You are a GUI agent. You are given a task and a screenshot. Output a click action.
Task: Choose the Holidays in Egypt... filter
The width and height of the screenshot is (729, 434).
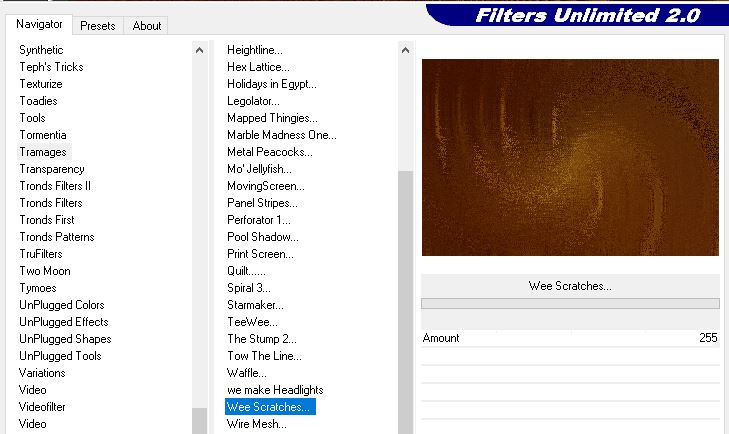point(272,84)
